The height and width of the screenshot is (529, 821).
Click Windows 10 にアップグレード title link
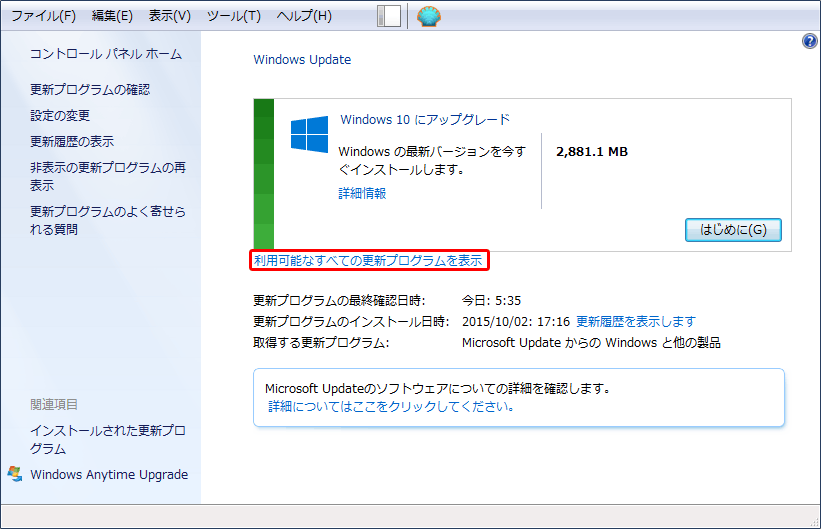click(425, 119)
